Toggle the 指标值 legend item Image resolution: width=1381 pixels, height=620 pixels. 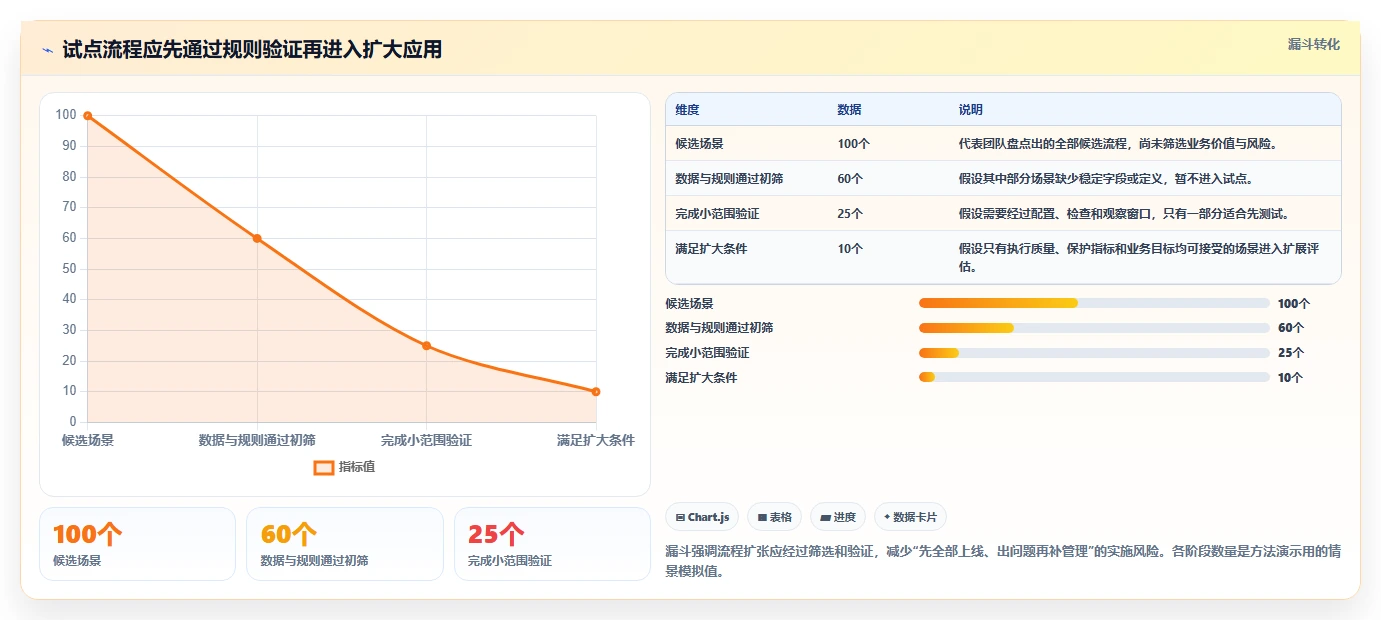tap(345, 467)
